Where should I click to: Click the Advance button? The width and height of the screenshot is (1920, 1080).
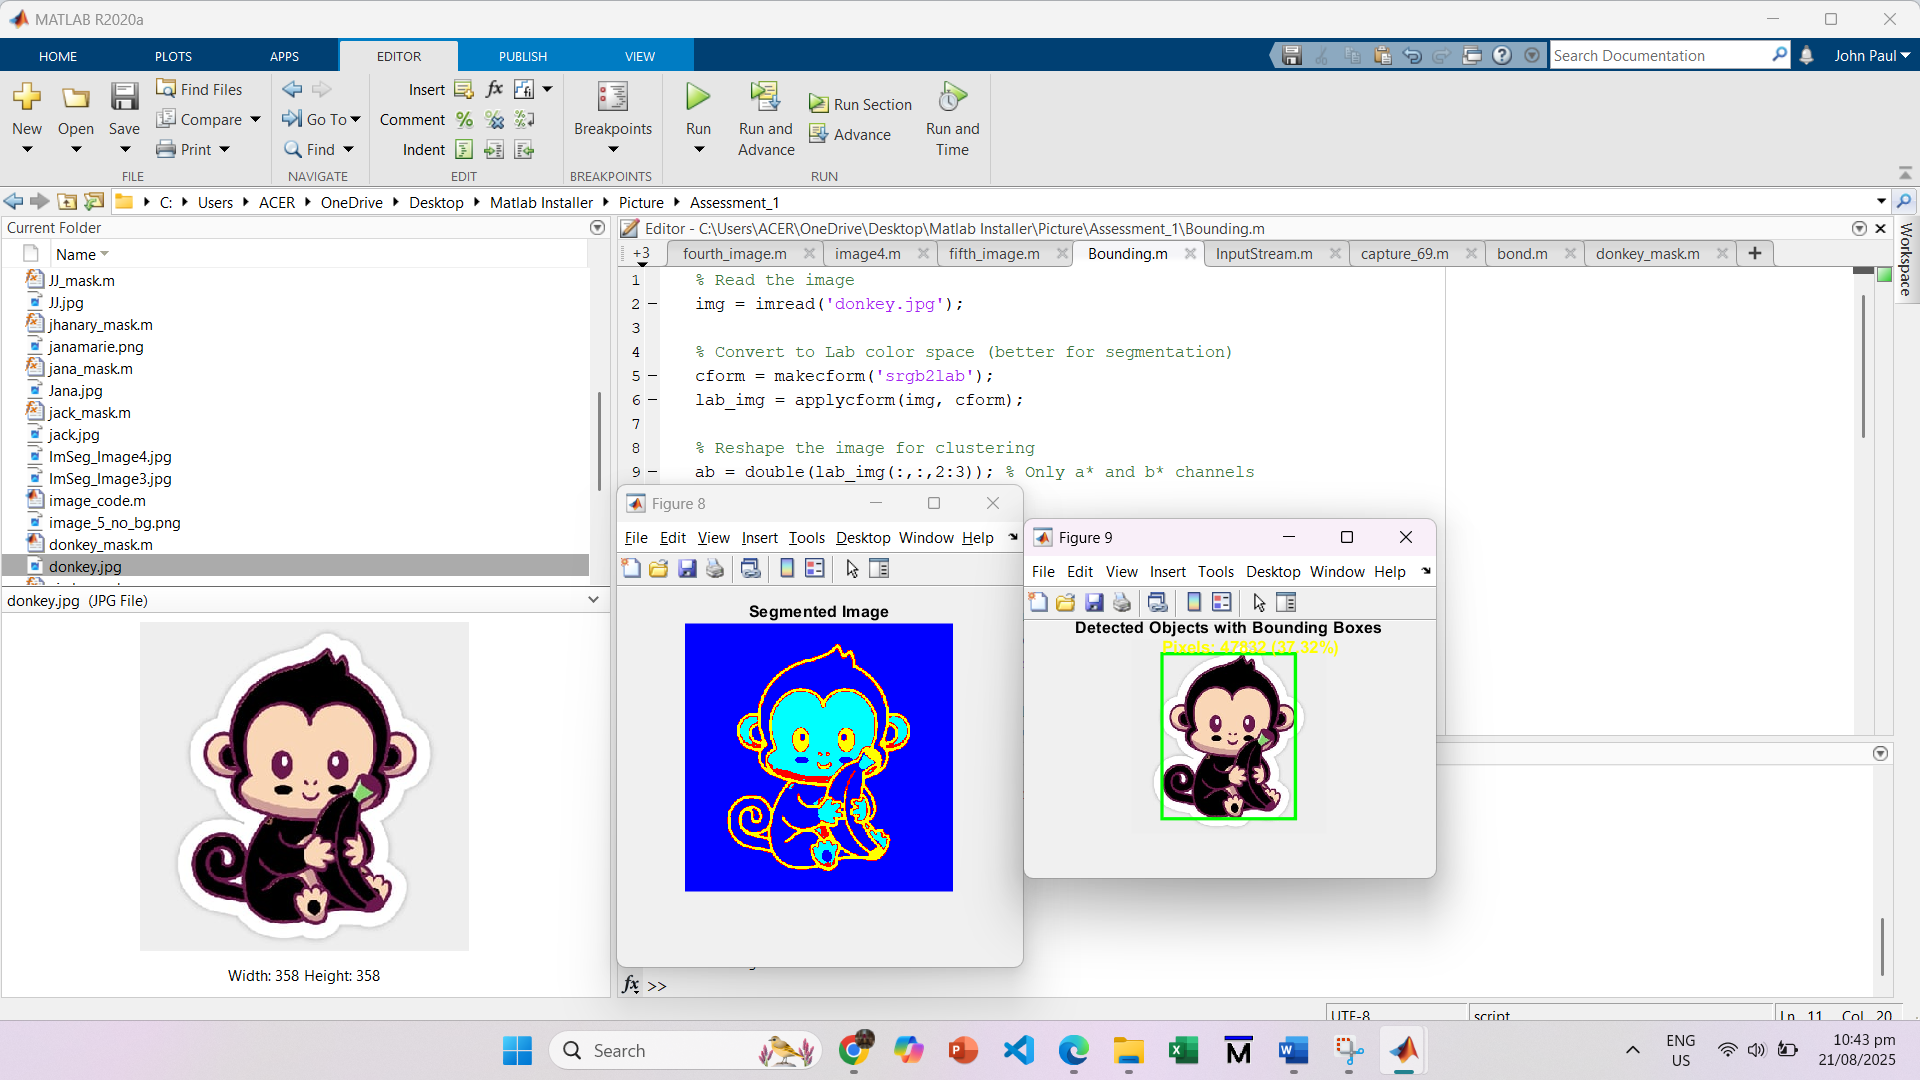(x=850, y=134)
